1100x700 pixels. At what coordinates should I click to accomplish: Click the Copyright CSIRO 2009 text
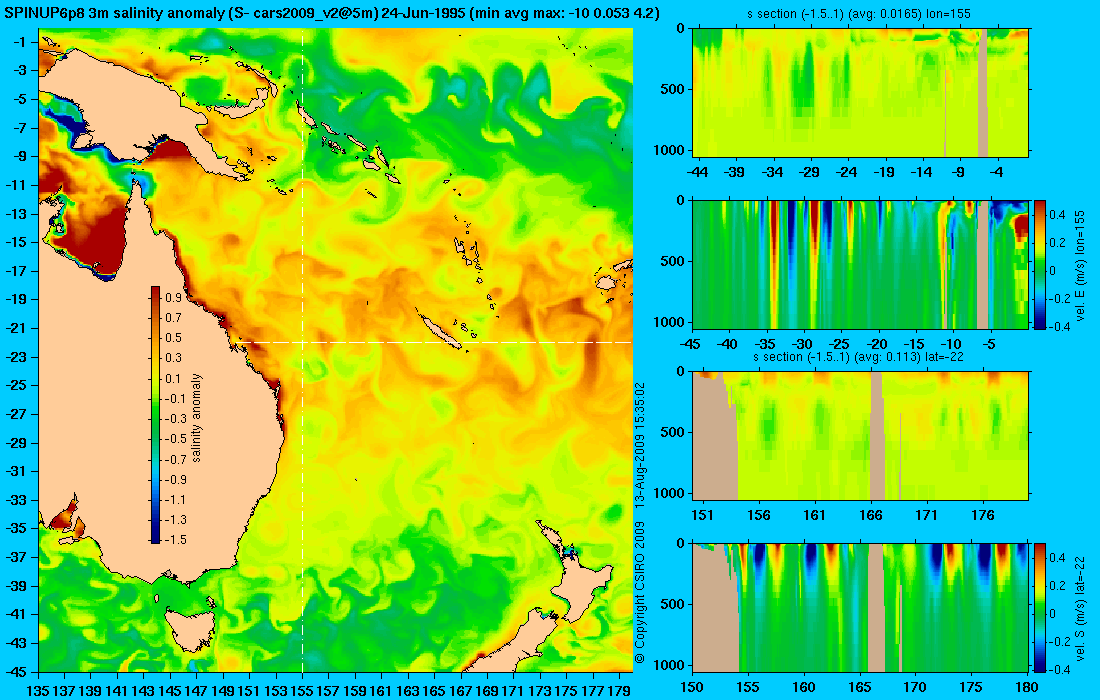click(x=639, y=593)
